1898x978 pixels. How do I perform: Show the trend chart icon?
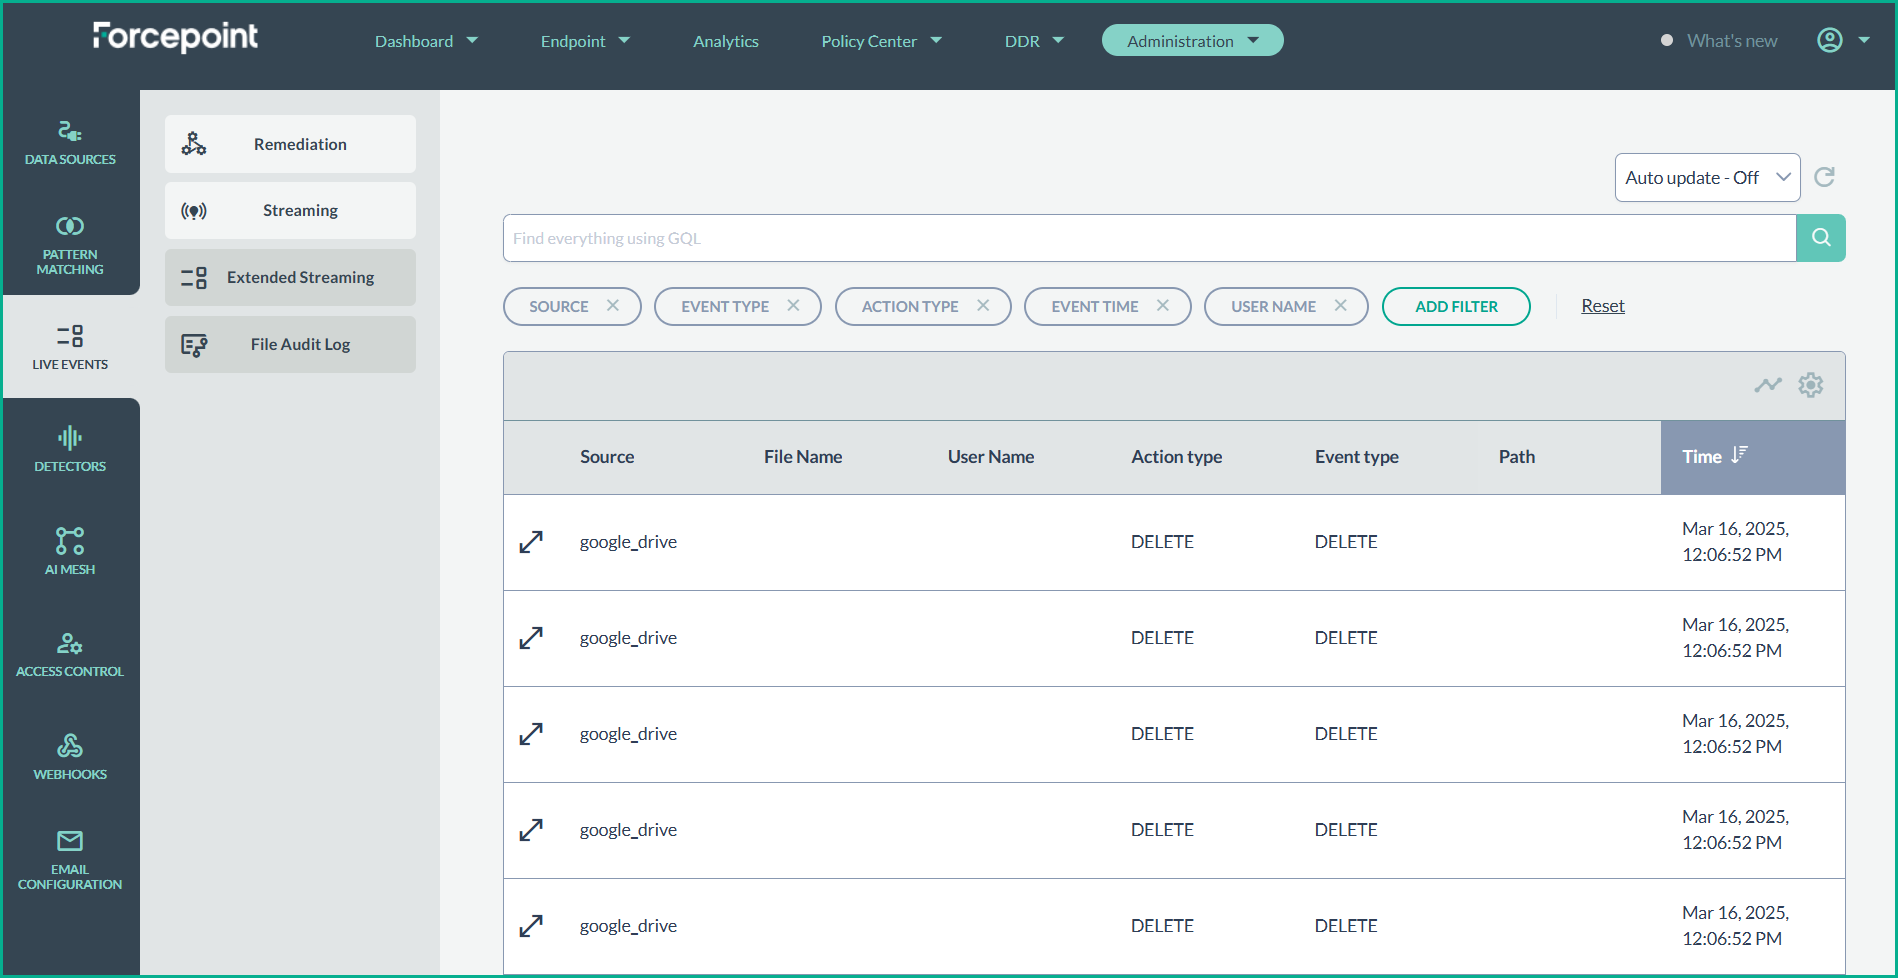pyautogui.click(x=1767, y=385)
